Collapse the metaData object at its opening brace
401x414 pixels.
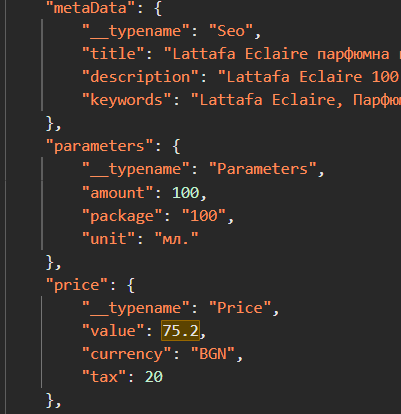[158, 8]
